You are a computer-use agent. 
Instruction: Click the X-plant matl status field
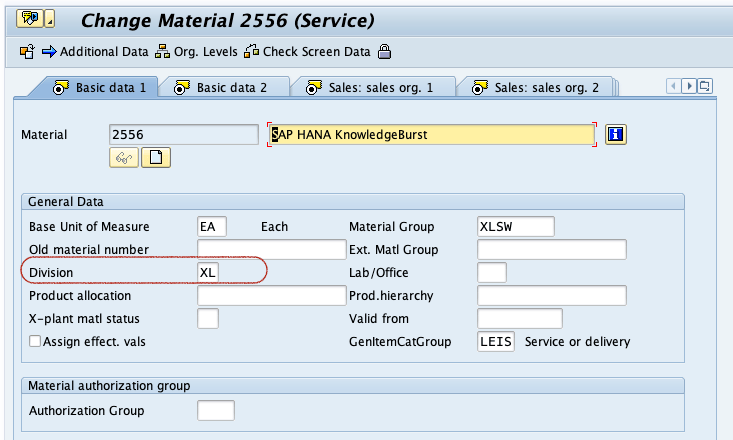tap(208, 318)
